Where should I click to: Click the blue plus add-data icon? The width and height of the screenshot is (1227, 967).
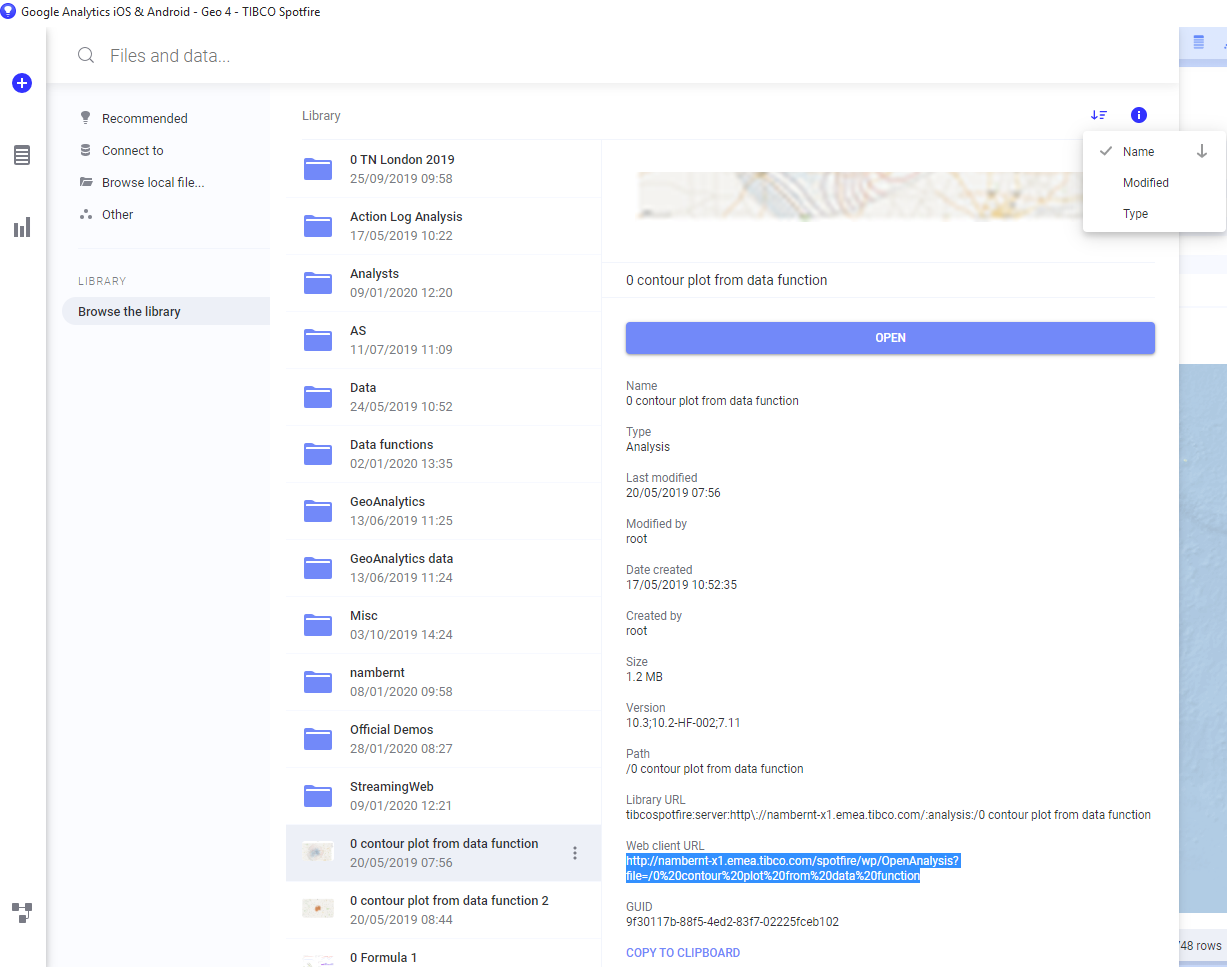pyautogui.click(x=22, y=84)
